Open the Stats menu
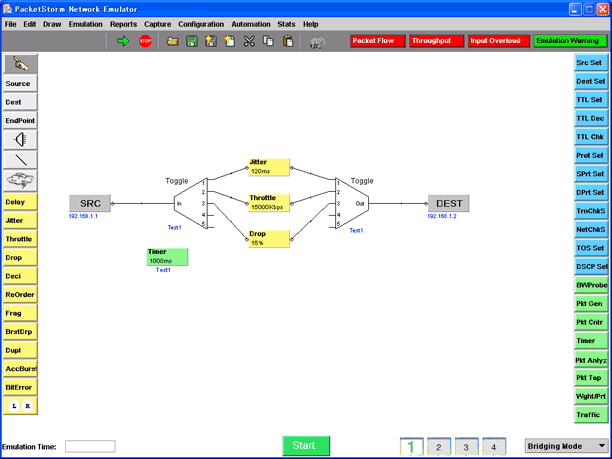The image size is (612, 459). pyautogui.click(x=286, y=24)
